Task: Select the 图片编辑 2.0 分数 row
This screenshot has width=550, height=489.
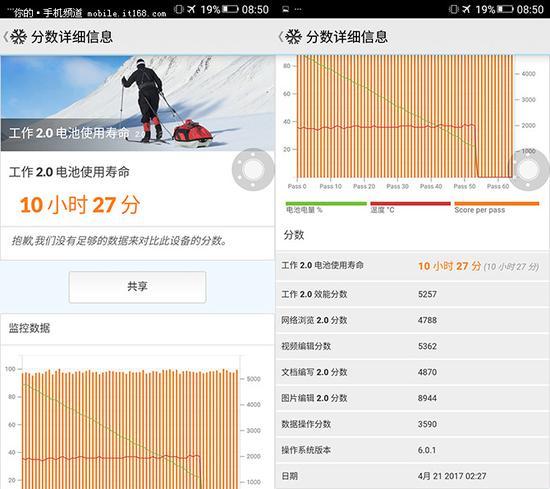Action: pyautogui.click(x=412, y=398)
